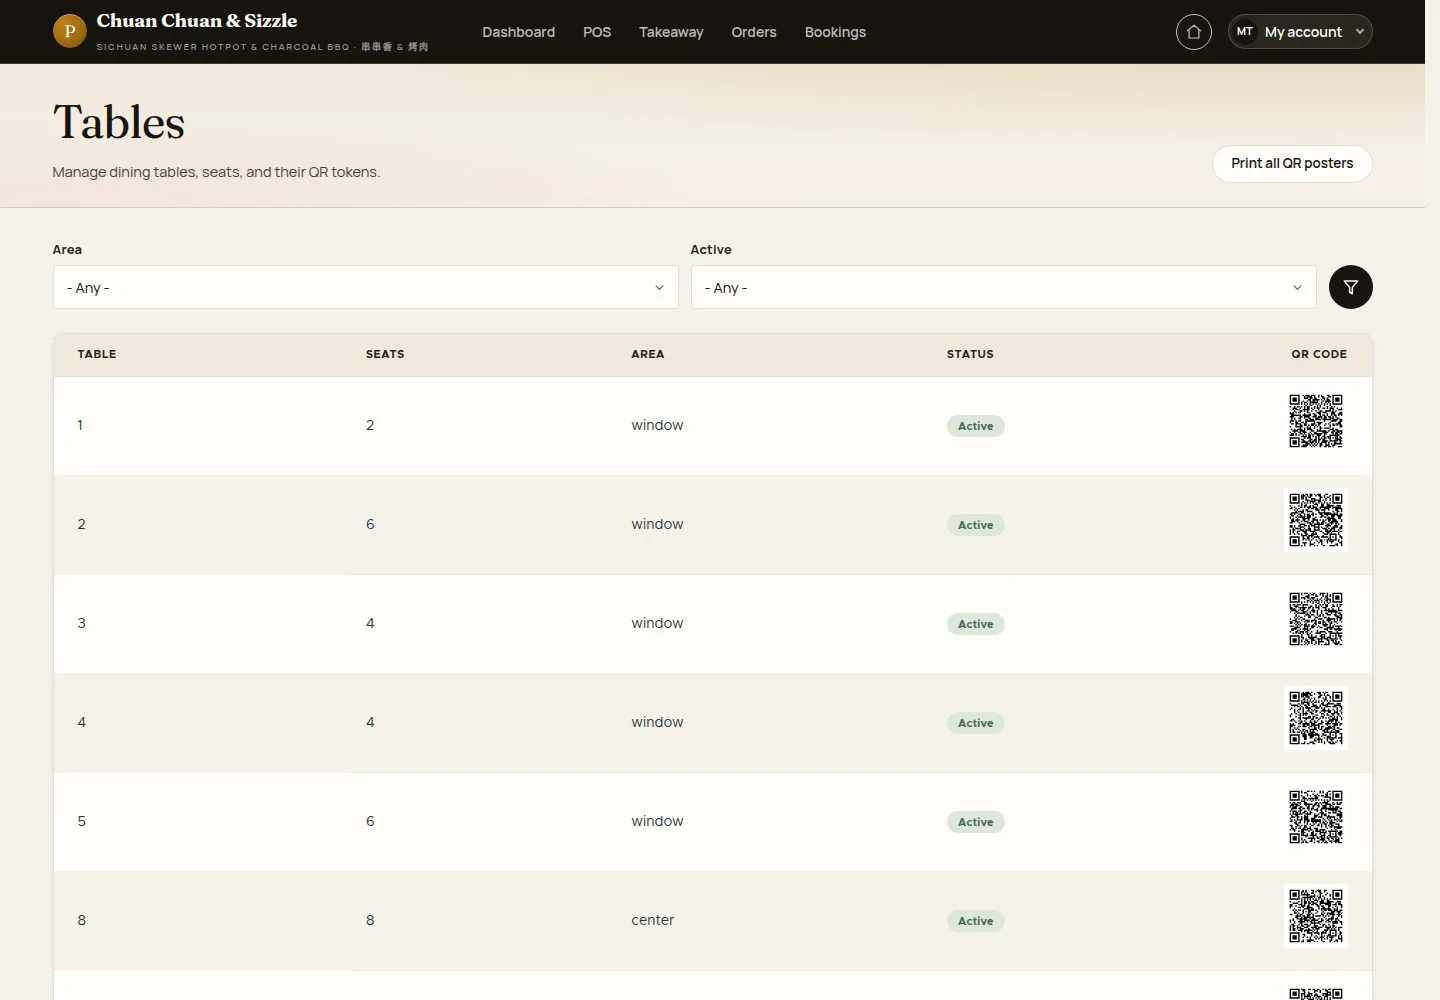Click the Tables page heading
Screen dimensions: 1440x1000
[119, 122]
